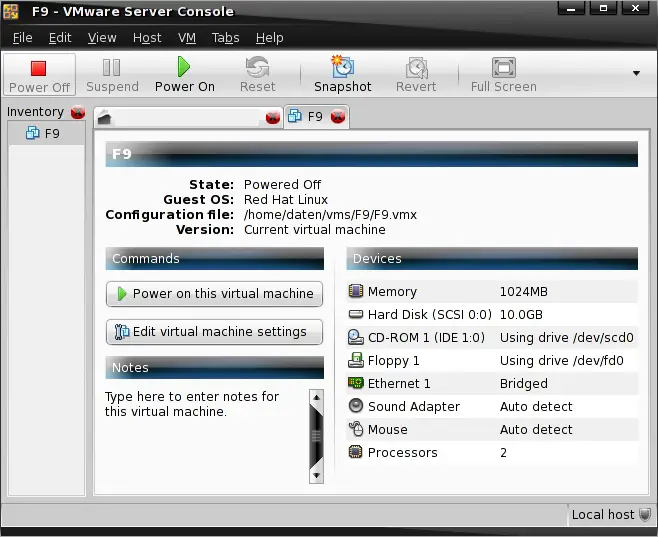Click the Notes scrollbar thumb
This screenshot has height=537, width=658.
click(x=316, y=436)
